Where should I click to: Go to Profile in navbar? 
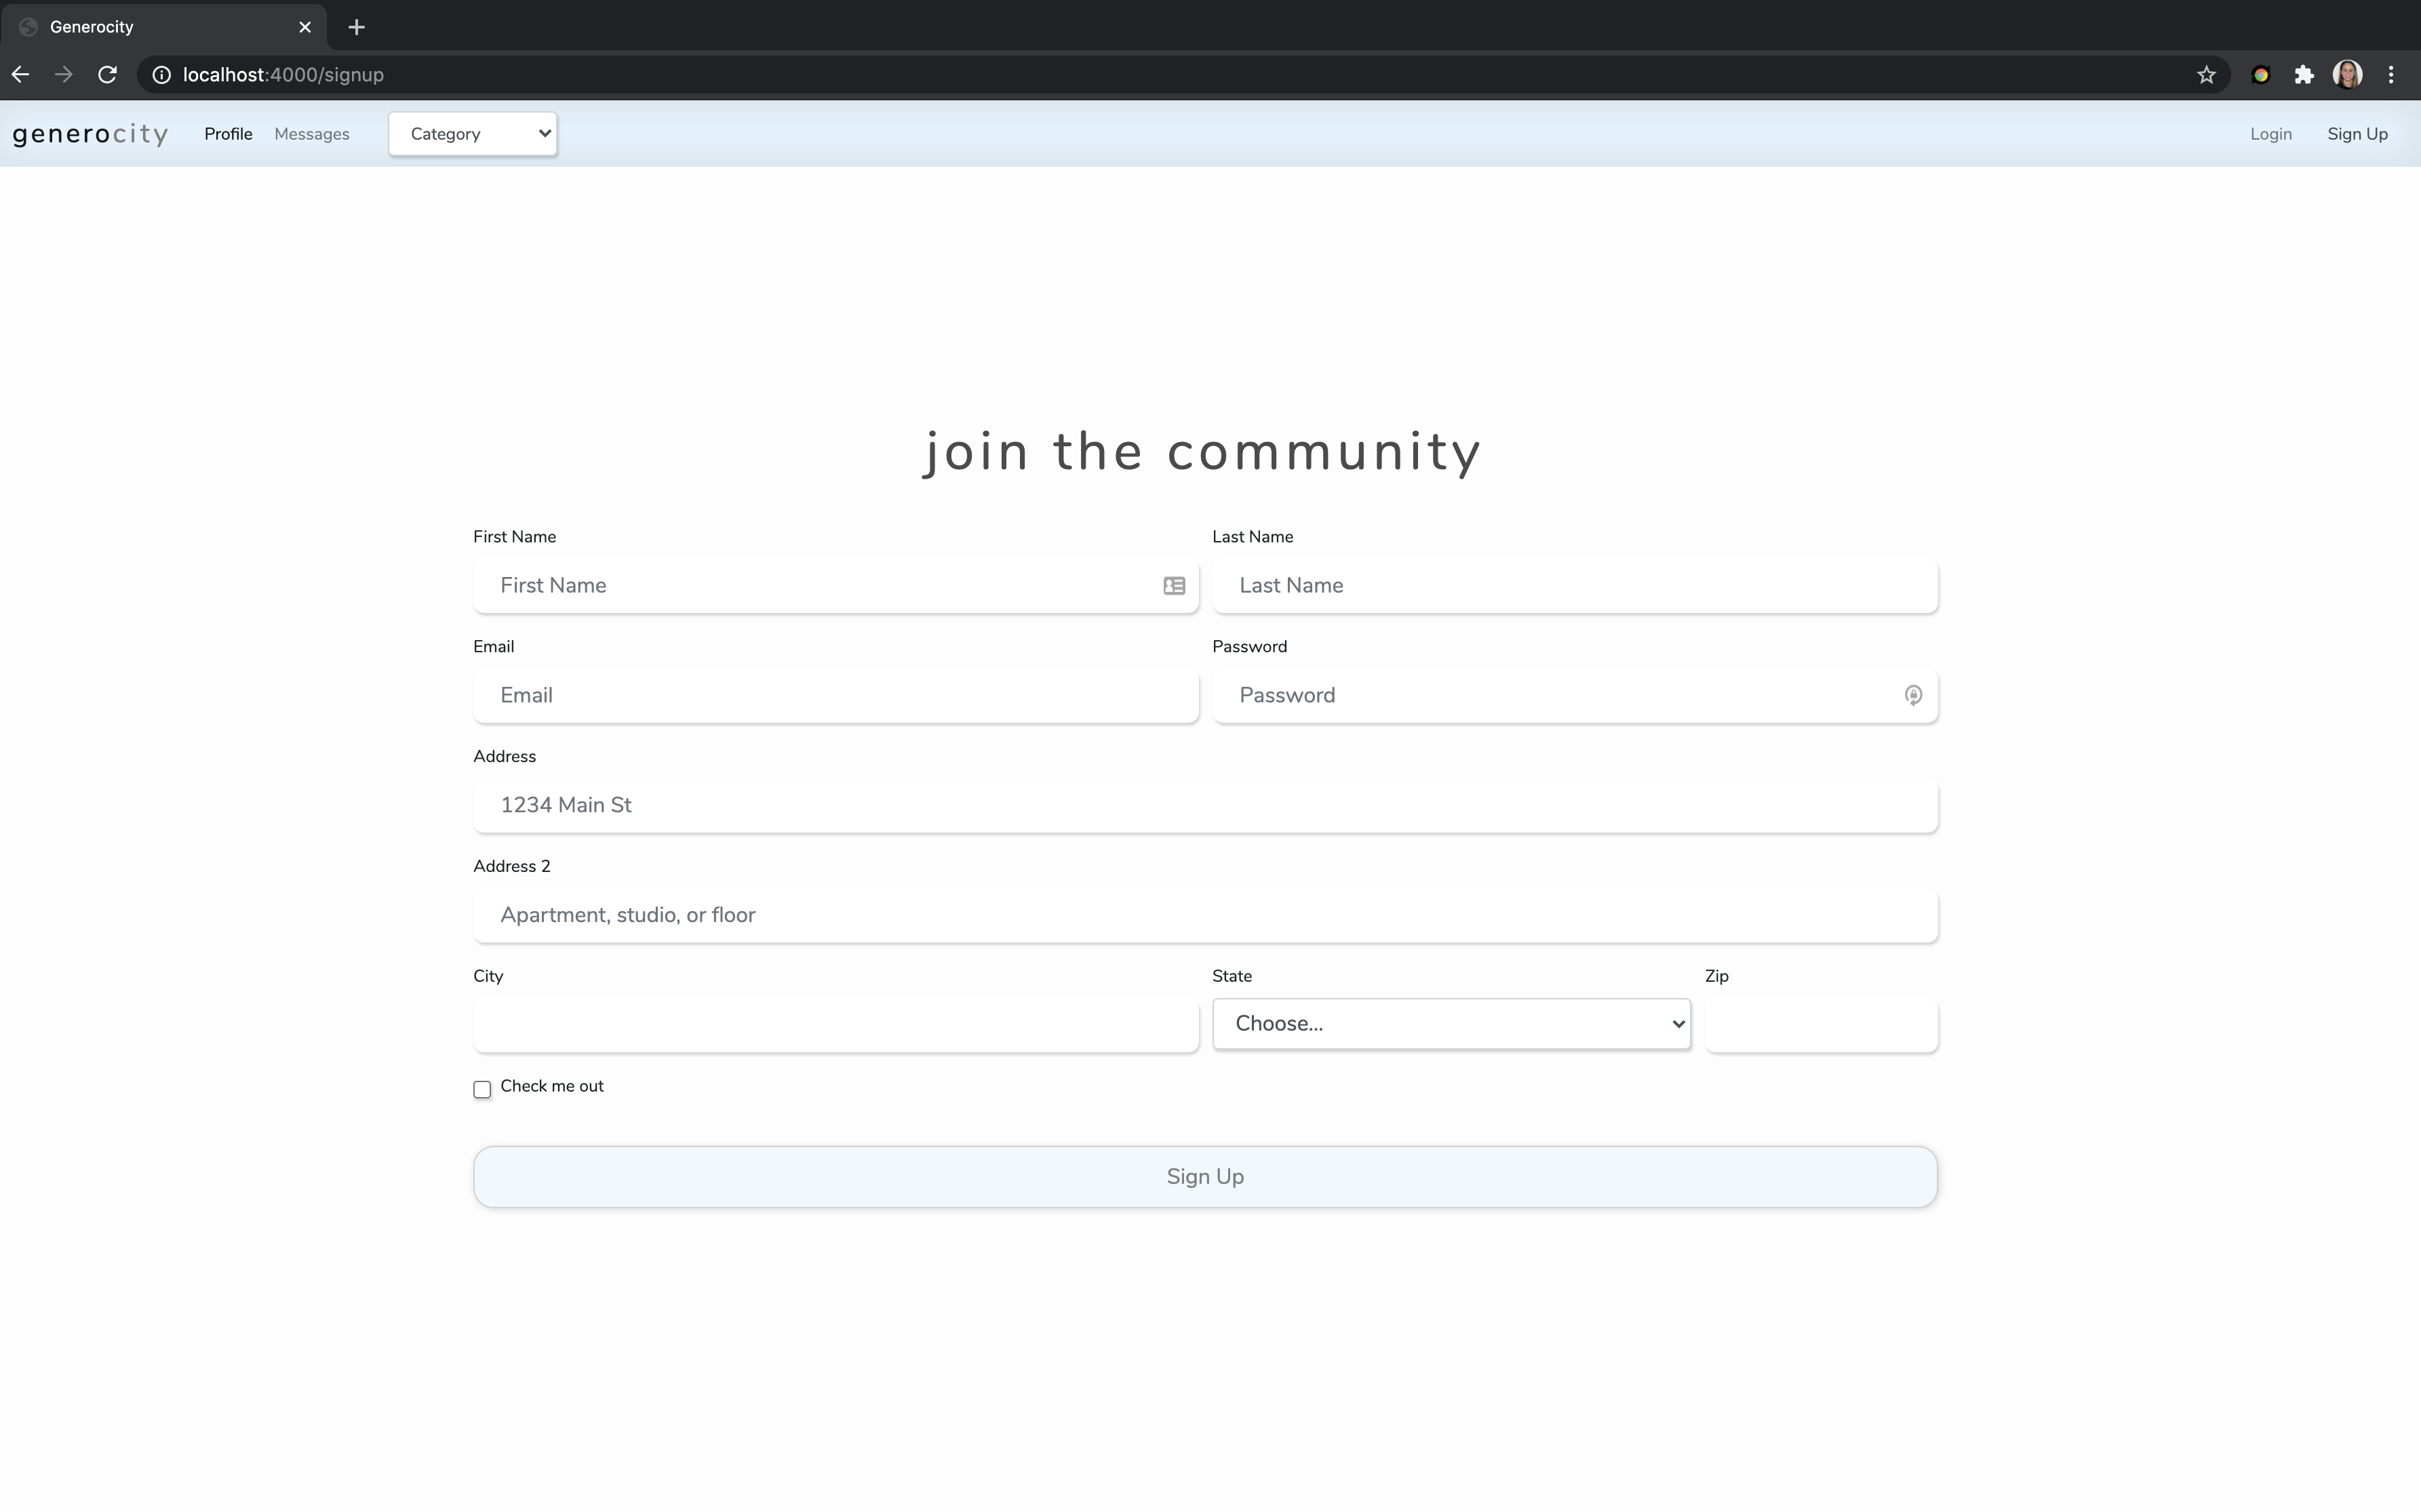click(x=228, y=134)
